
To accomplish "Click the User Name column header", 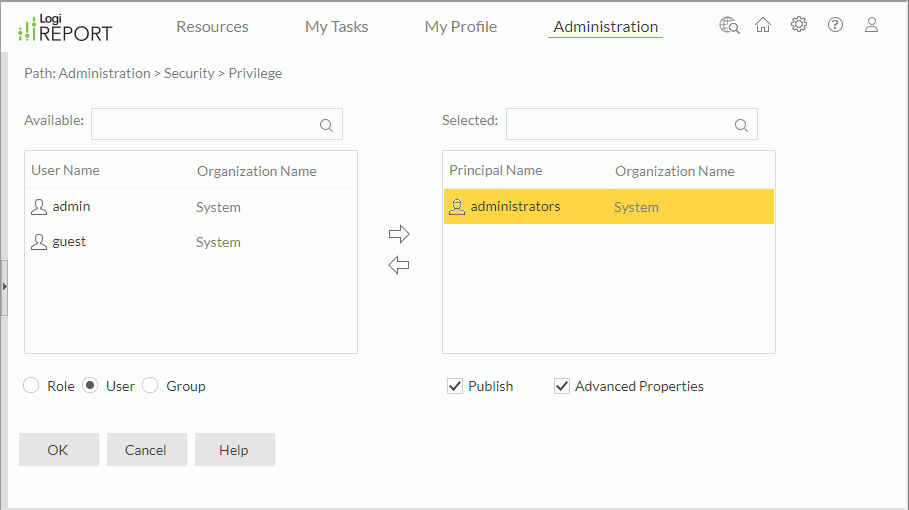I will (x=66, y=170).
